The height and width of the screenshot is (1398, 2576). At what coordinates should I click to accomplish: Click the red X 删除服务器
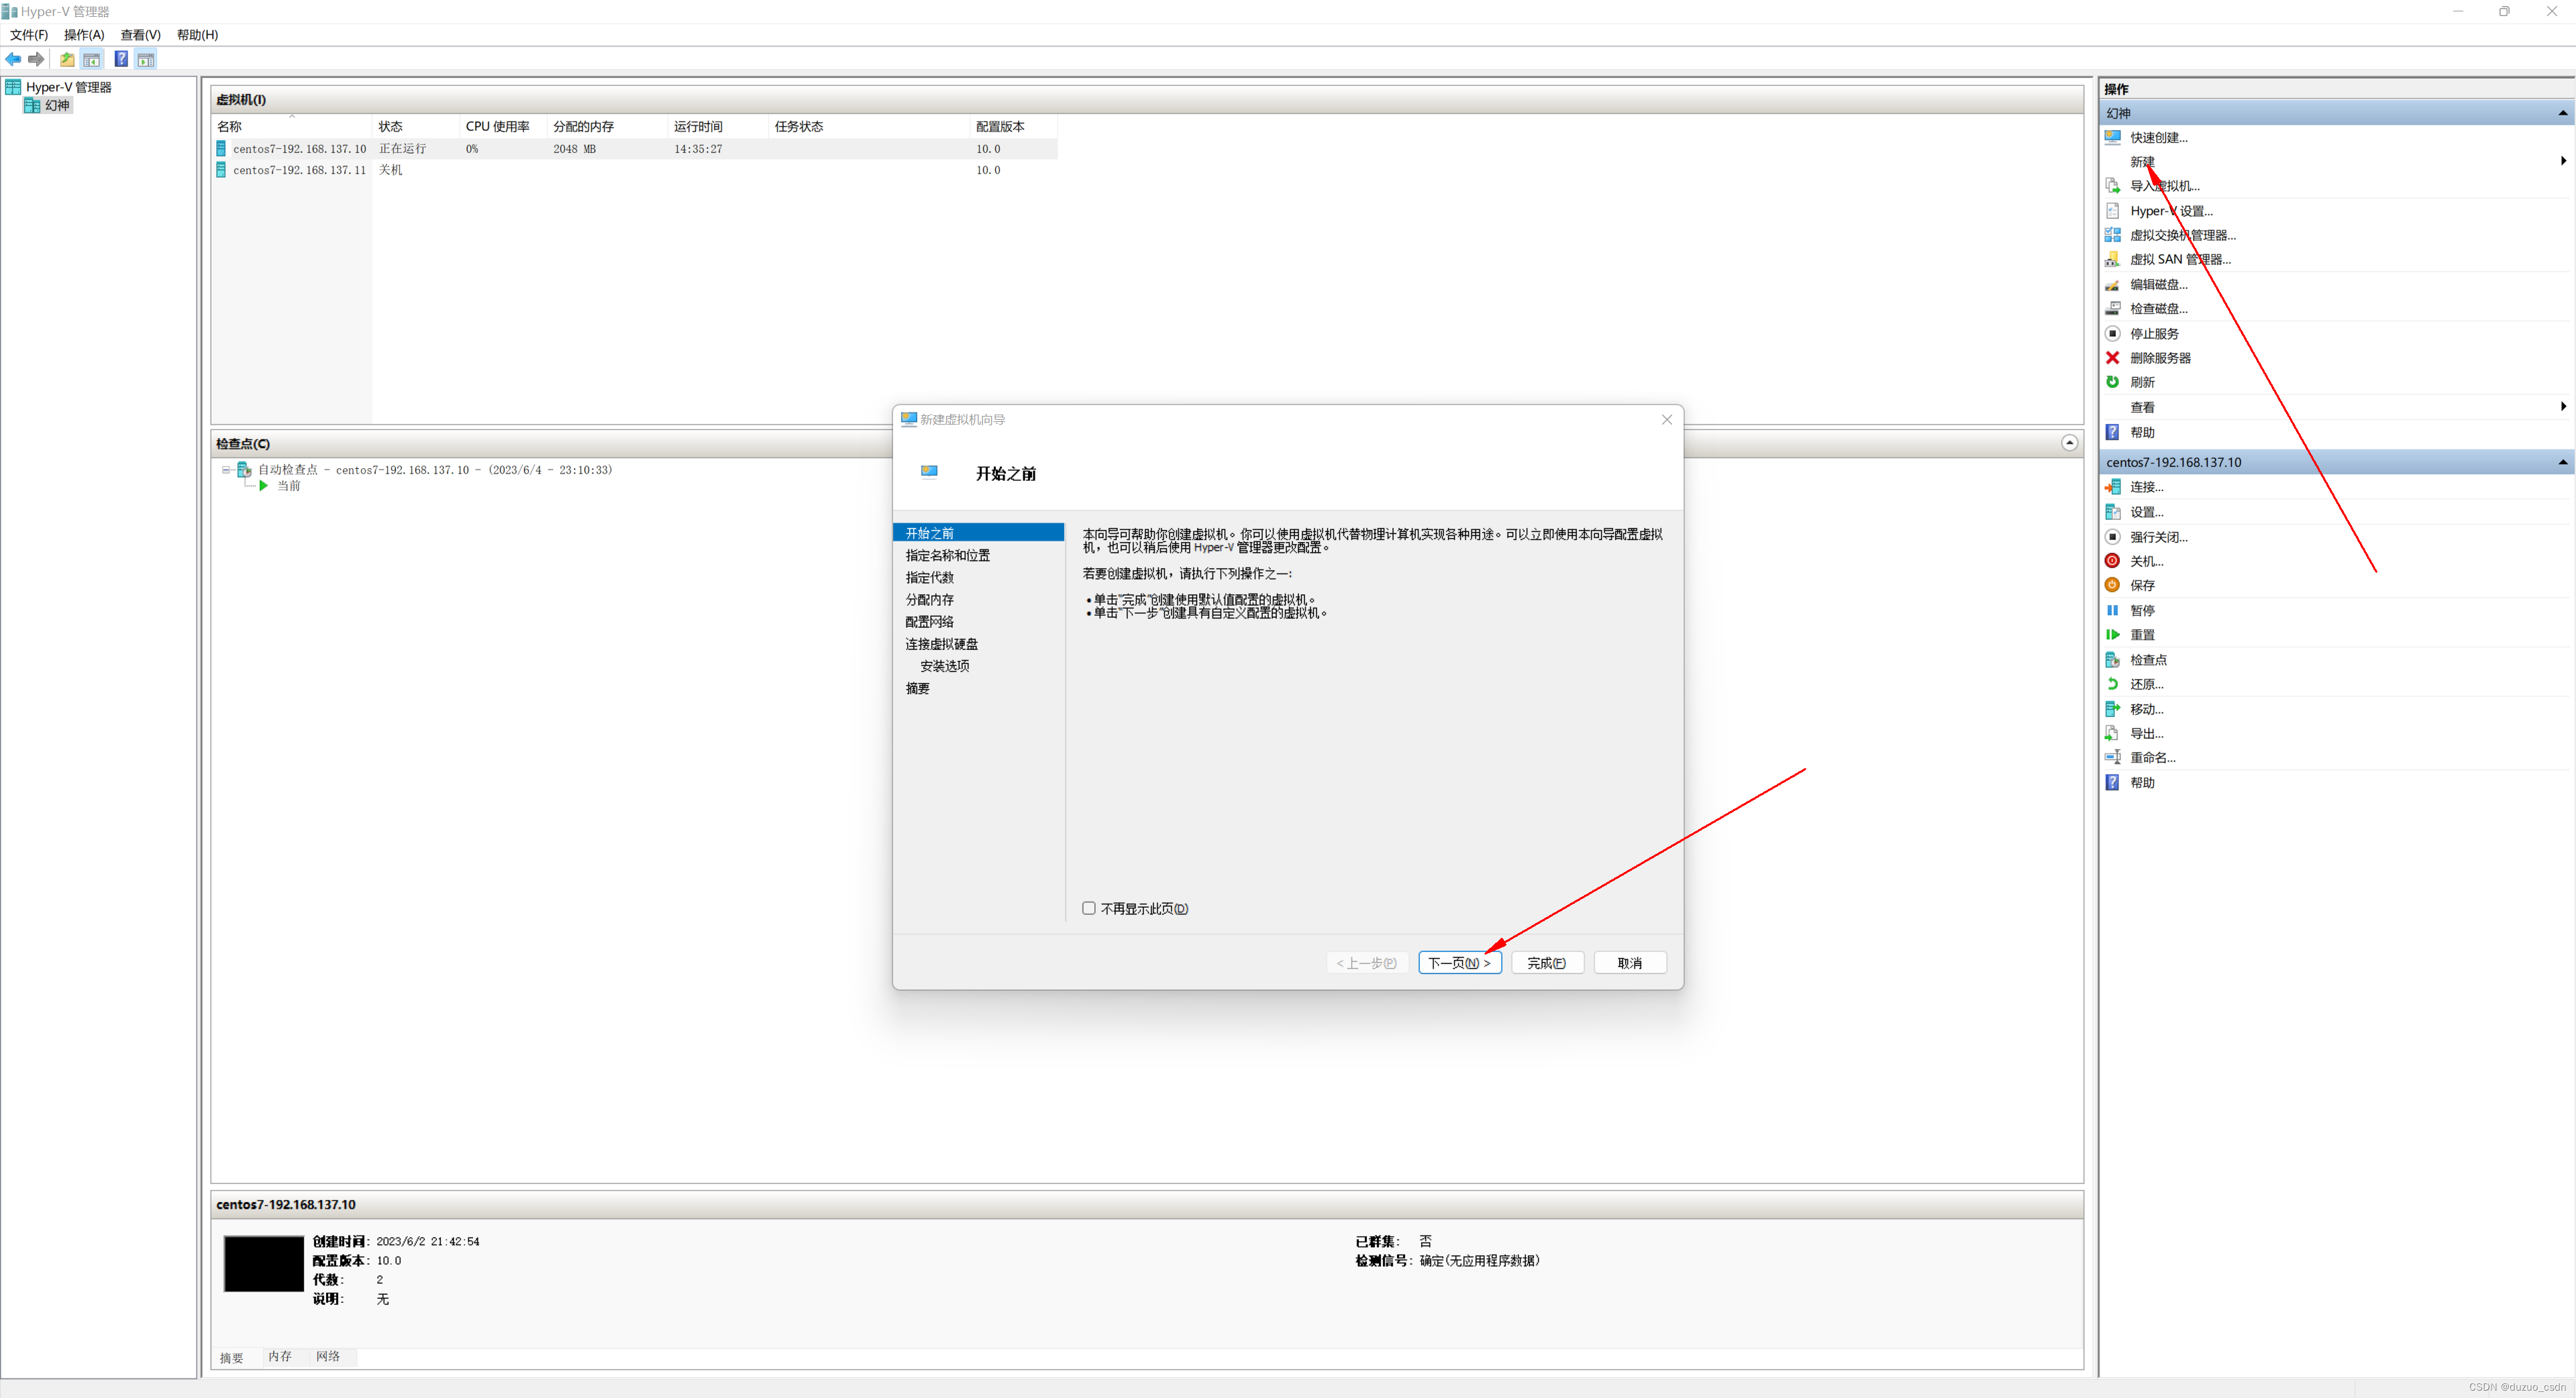coord(2113,358)
